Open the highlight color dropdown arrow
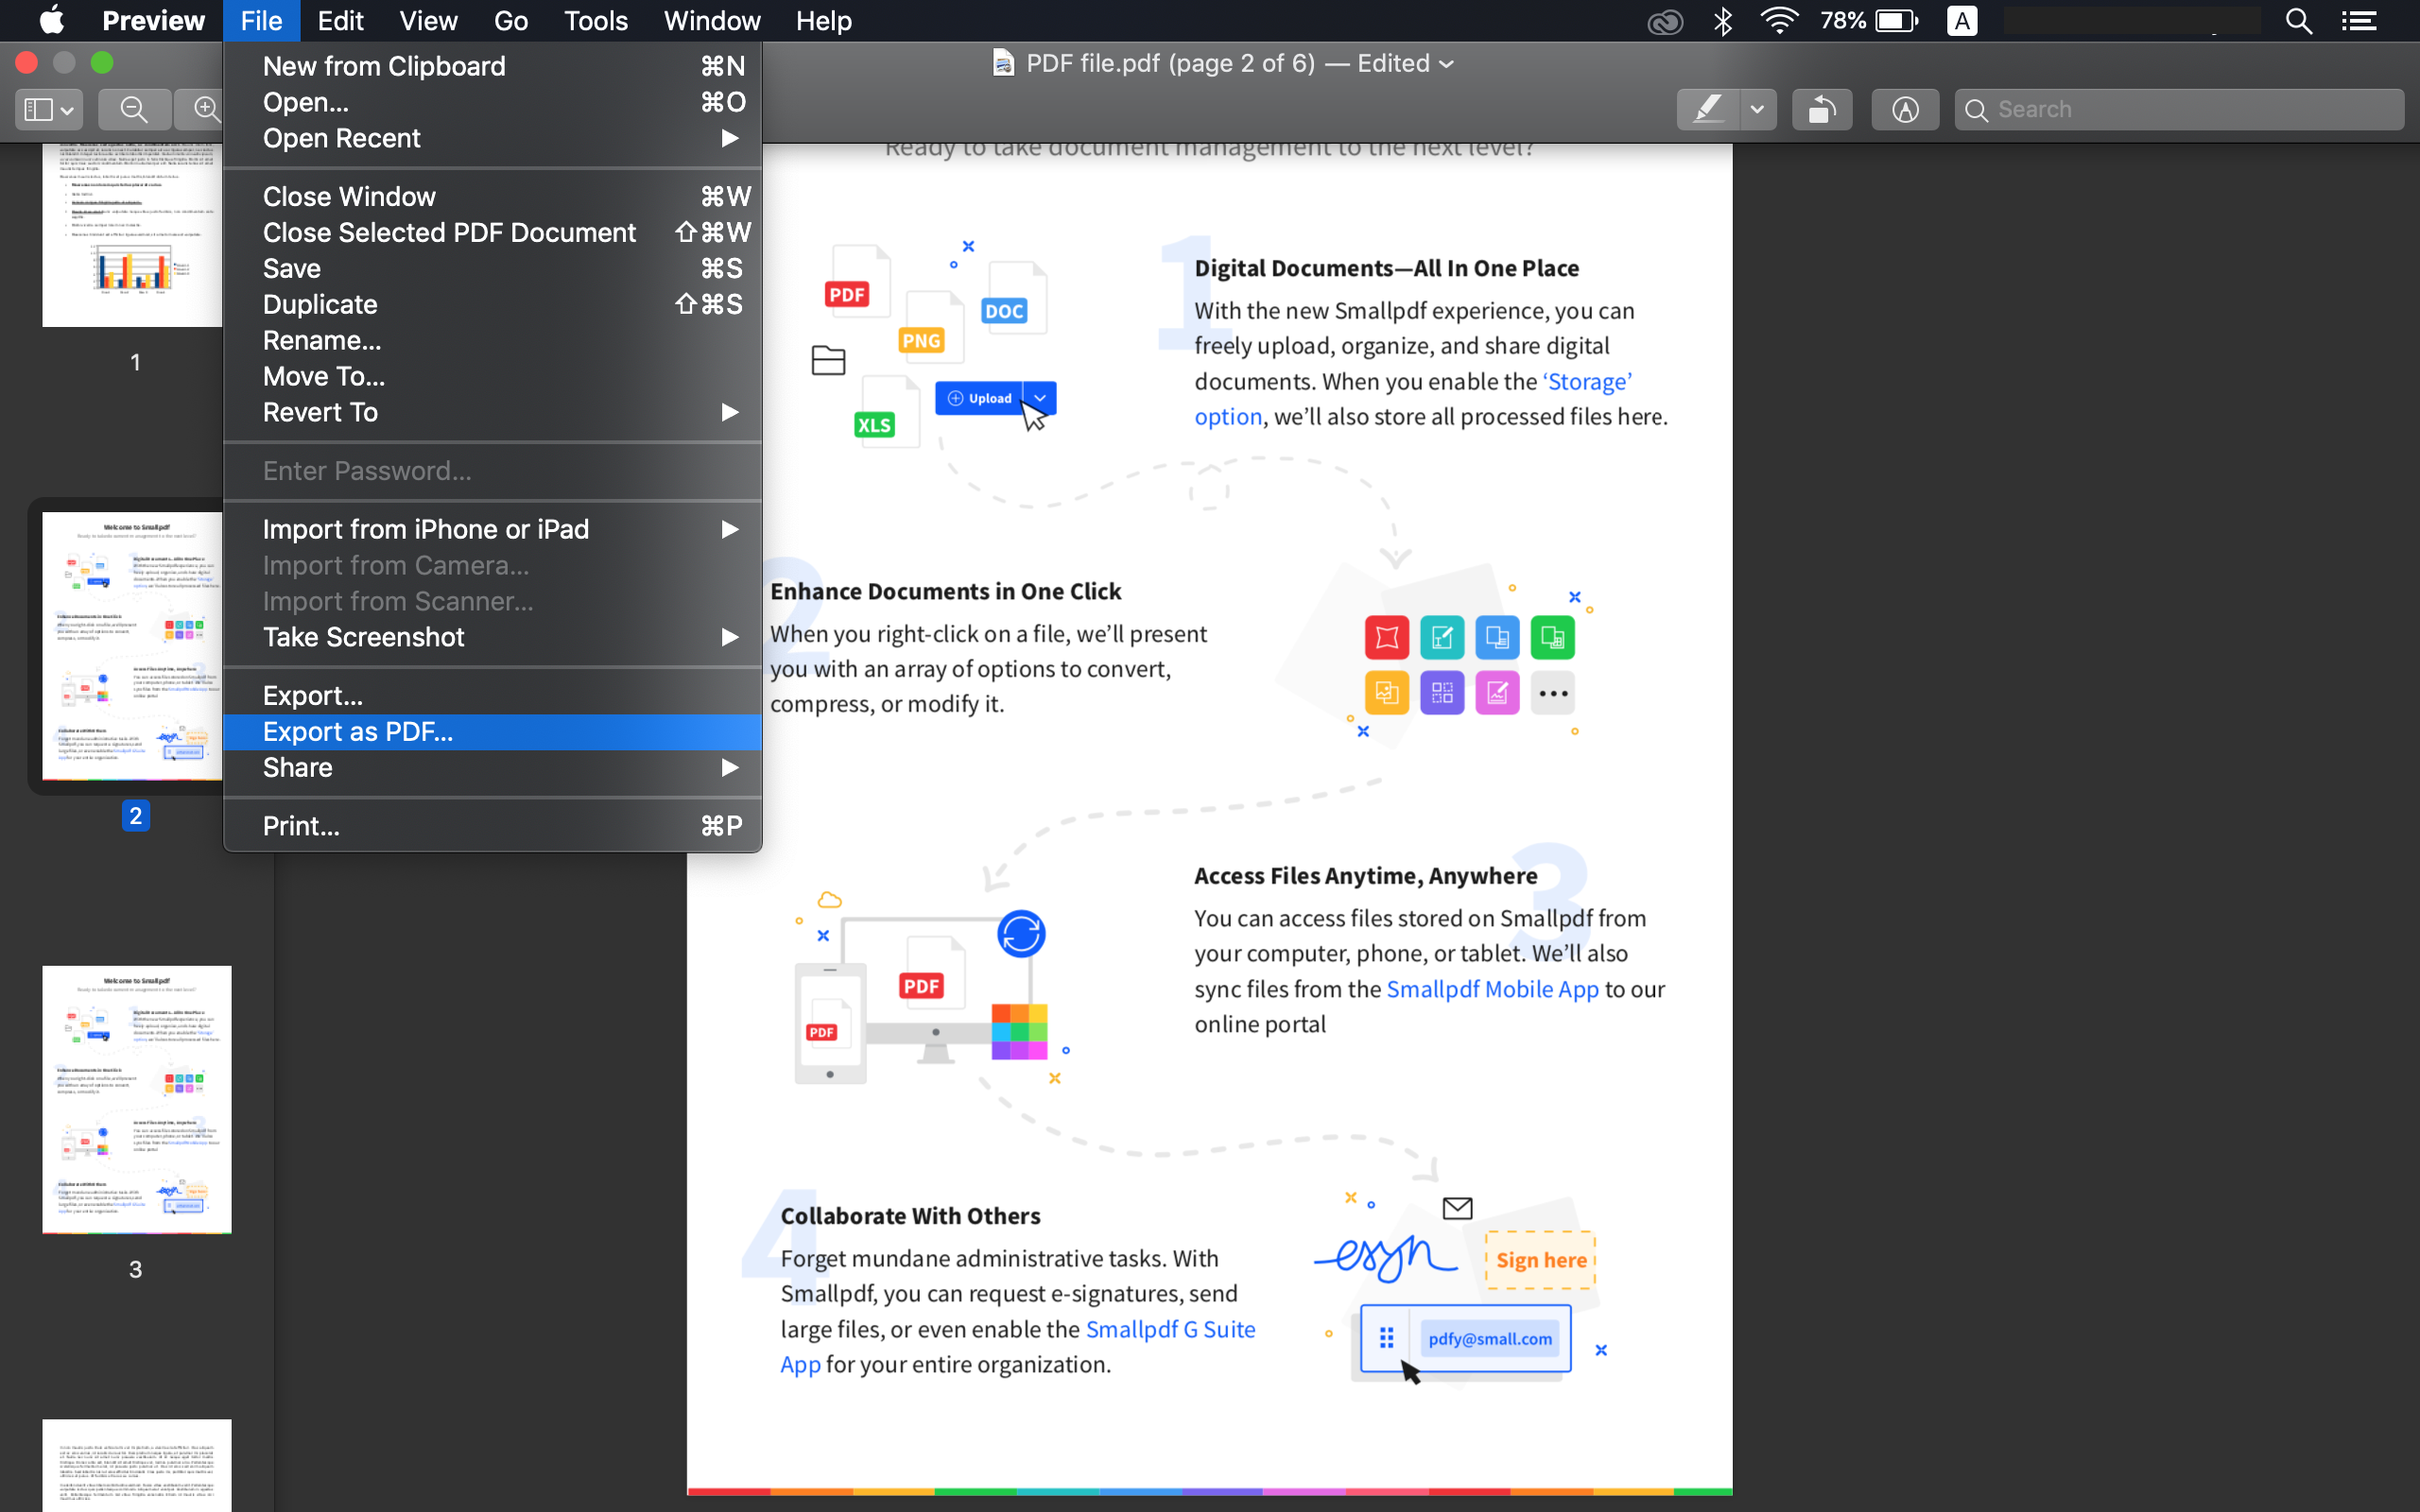This screenshot has width=2420, height=1512. click(1757, 109)
